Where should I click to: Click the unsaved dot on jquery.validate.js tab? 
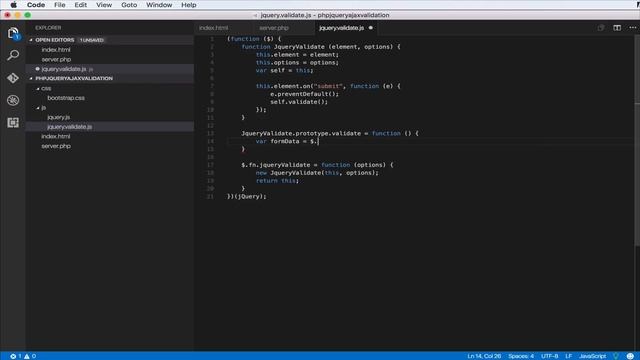pos(371,28)
